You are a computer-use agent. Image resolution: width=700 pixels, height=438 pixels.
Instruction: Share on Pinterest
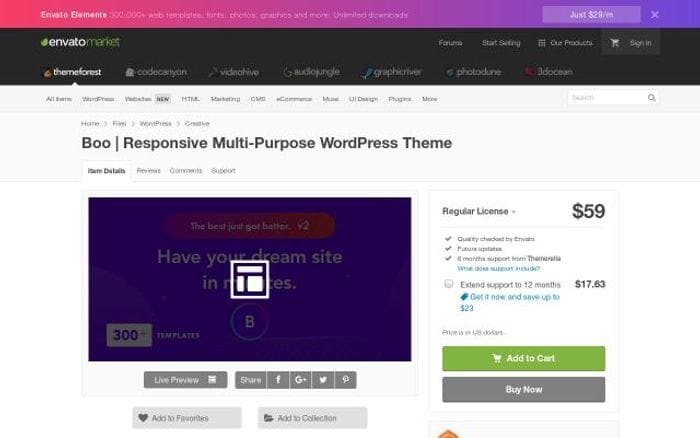[345, 380]
